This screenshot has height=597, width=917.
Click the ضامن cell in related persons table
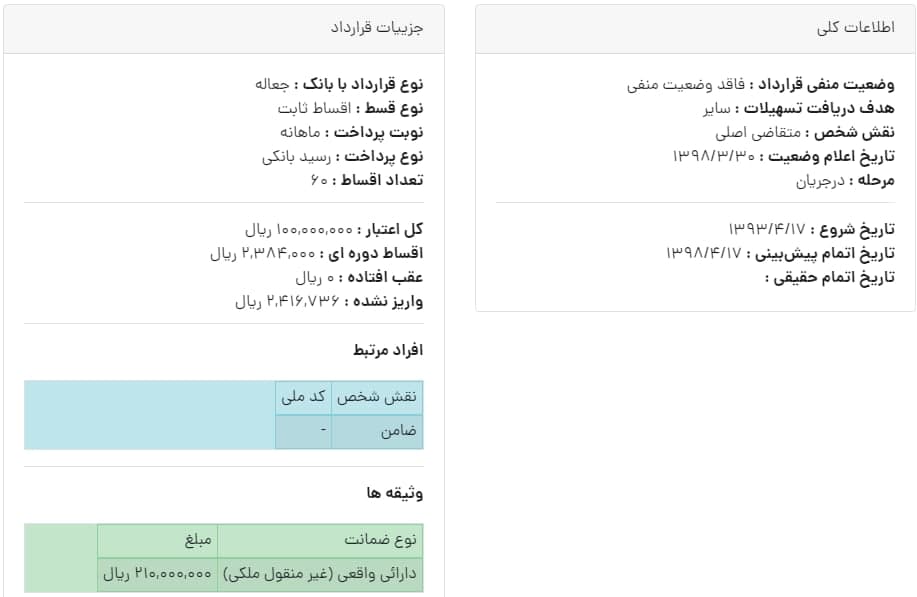click(x=377, y=432)
